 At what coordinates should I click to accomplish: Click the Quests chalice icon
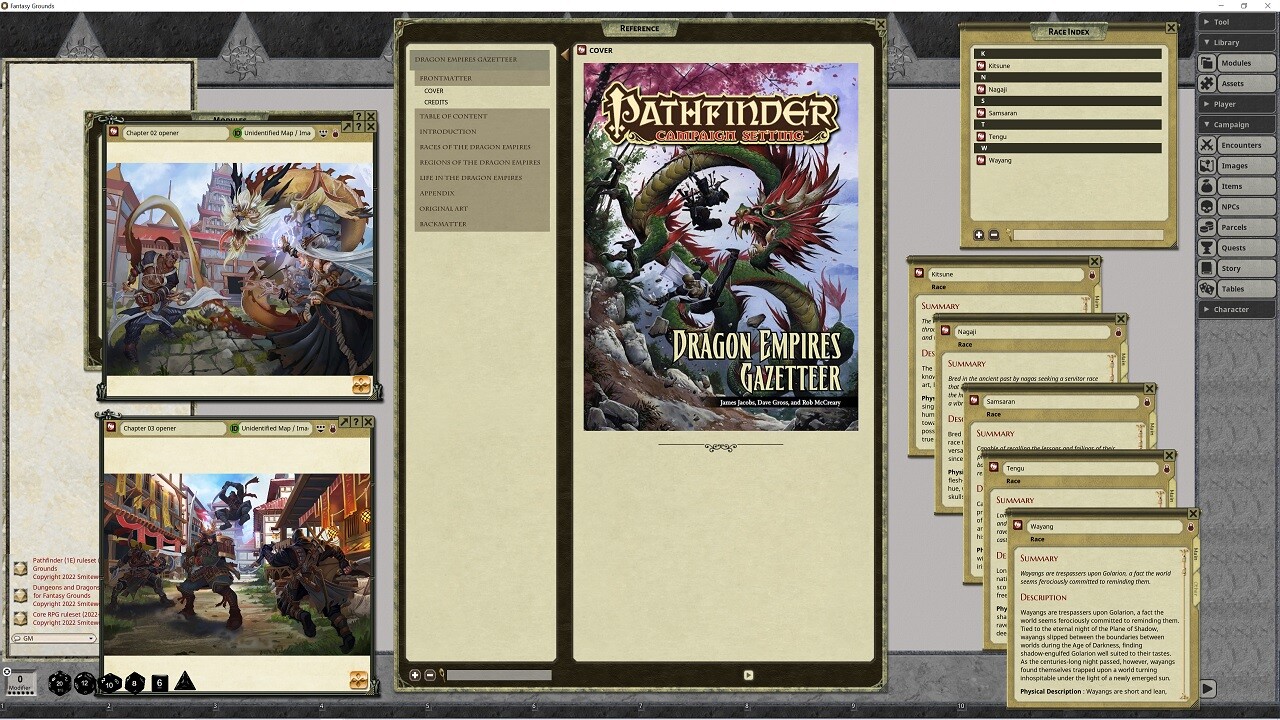pos(1207,248)
